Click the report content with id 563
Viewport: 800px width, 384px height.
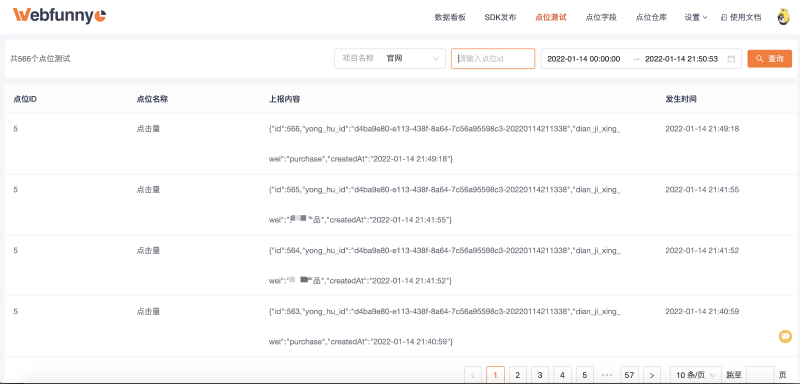click(444, 326)
